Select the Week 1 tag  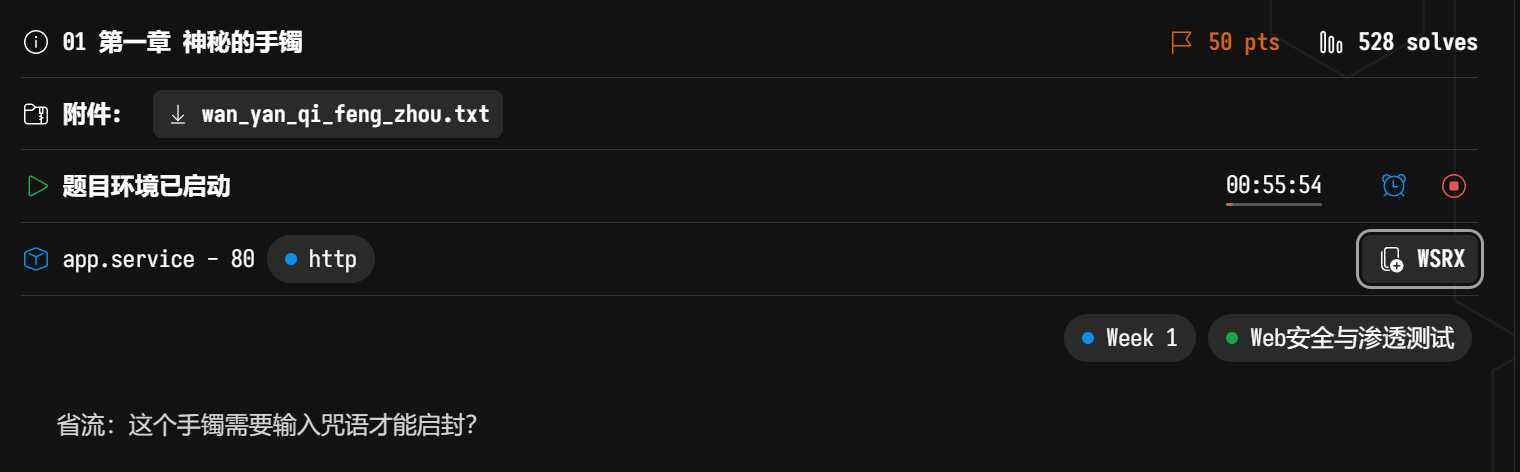pyautogui.click(x=1130, y=338)
